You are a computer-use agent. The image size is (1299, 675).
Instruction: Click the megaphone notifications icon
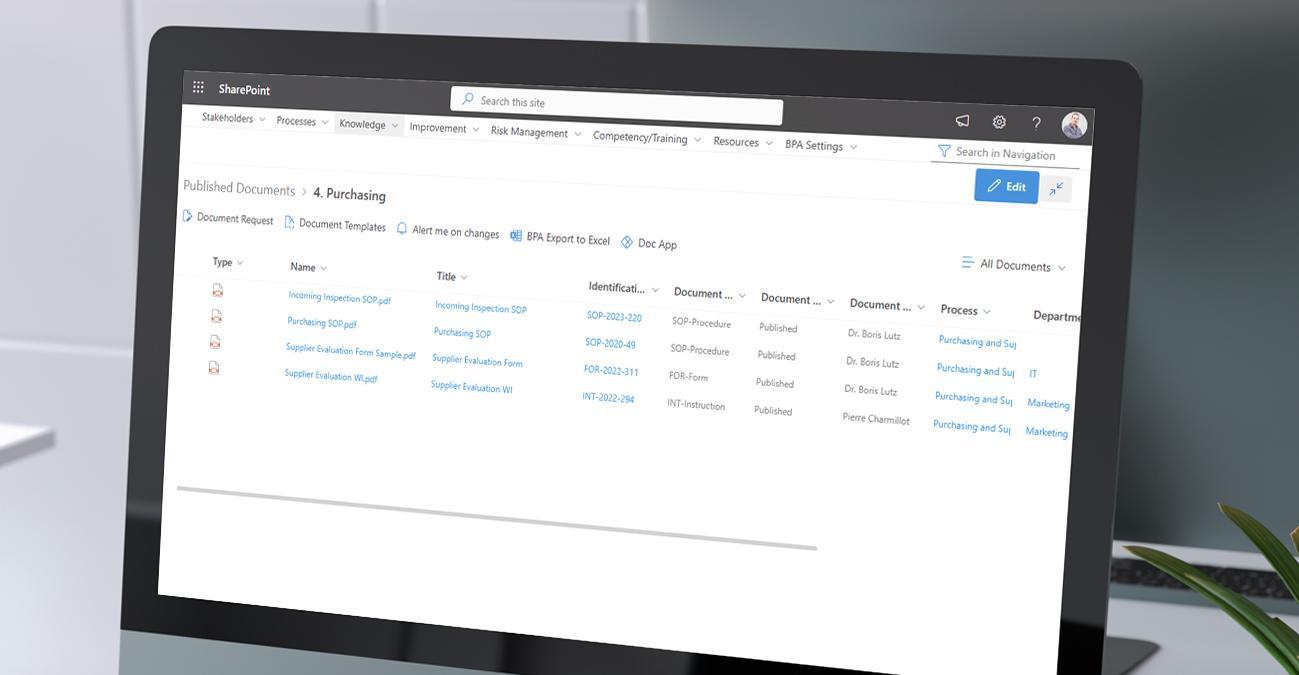point(962,120)
